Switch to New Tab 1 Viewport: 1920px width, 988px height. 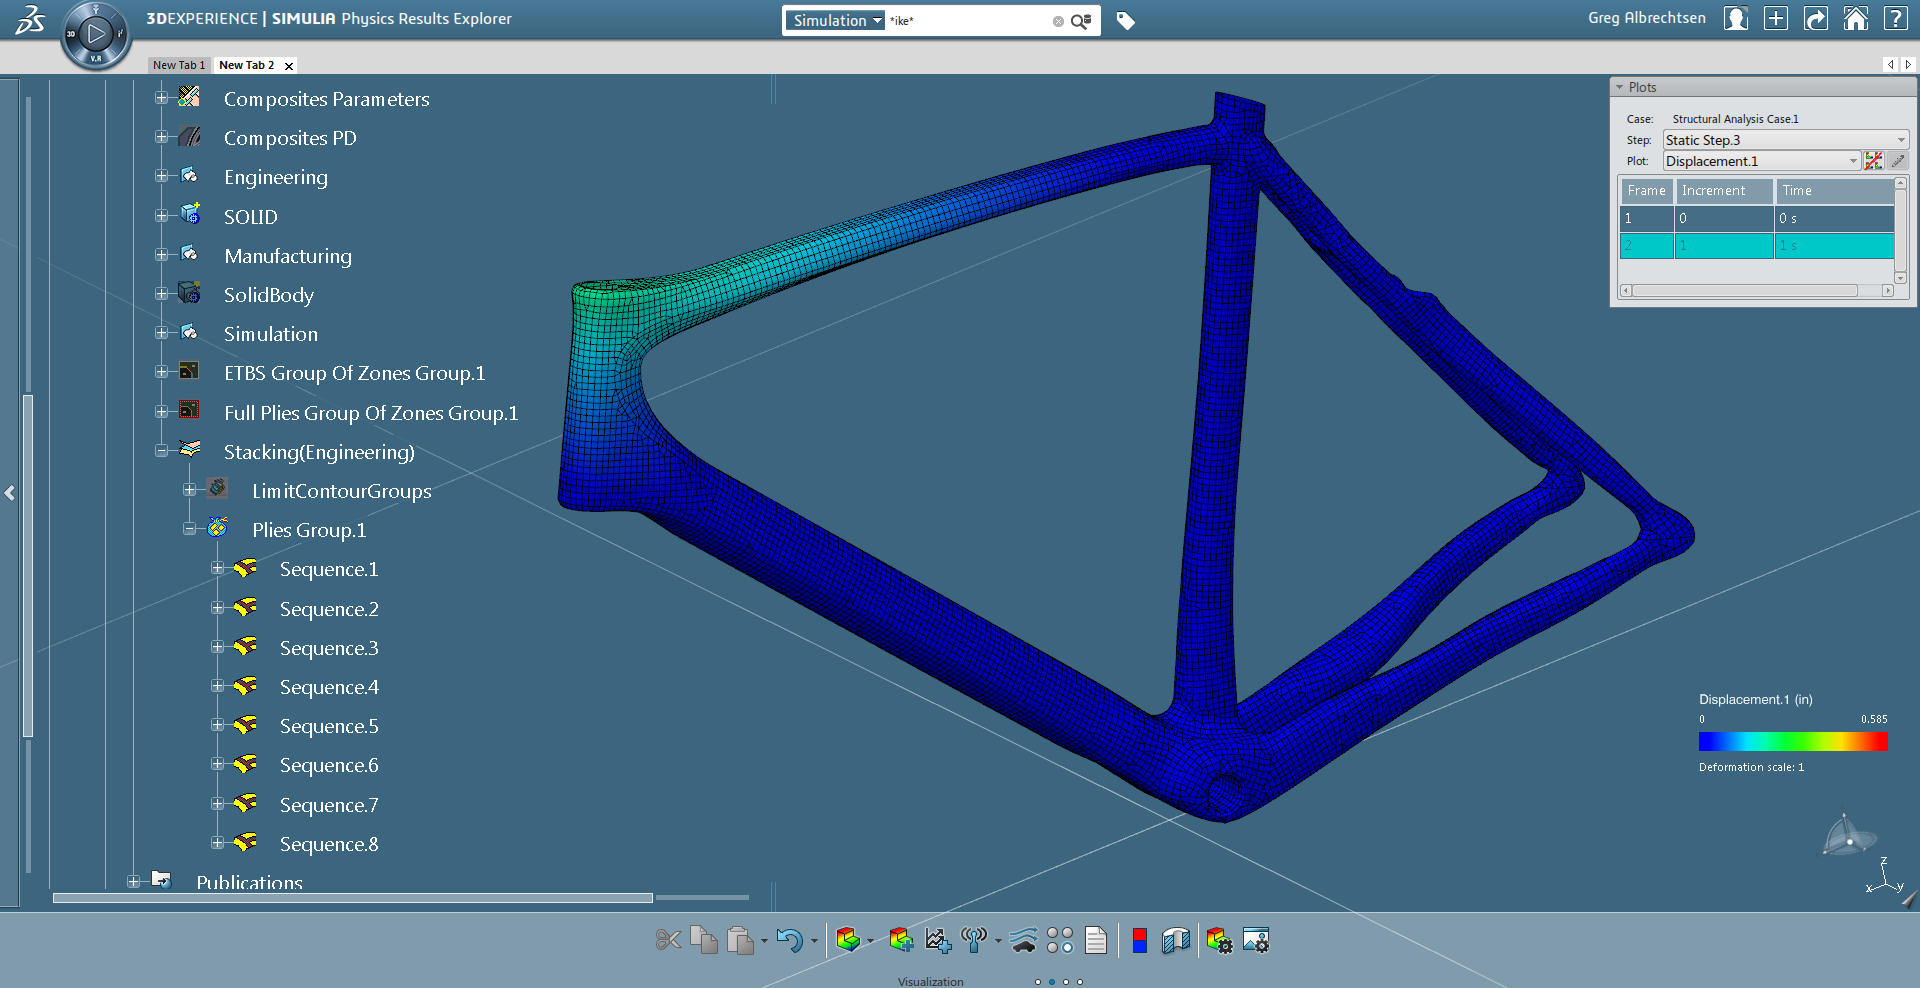(178, 65)
